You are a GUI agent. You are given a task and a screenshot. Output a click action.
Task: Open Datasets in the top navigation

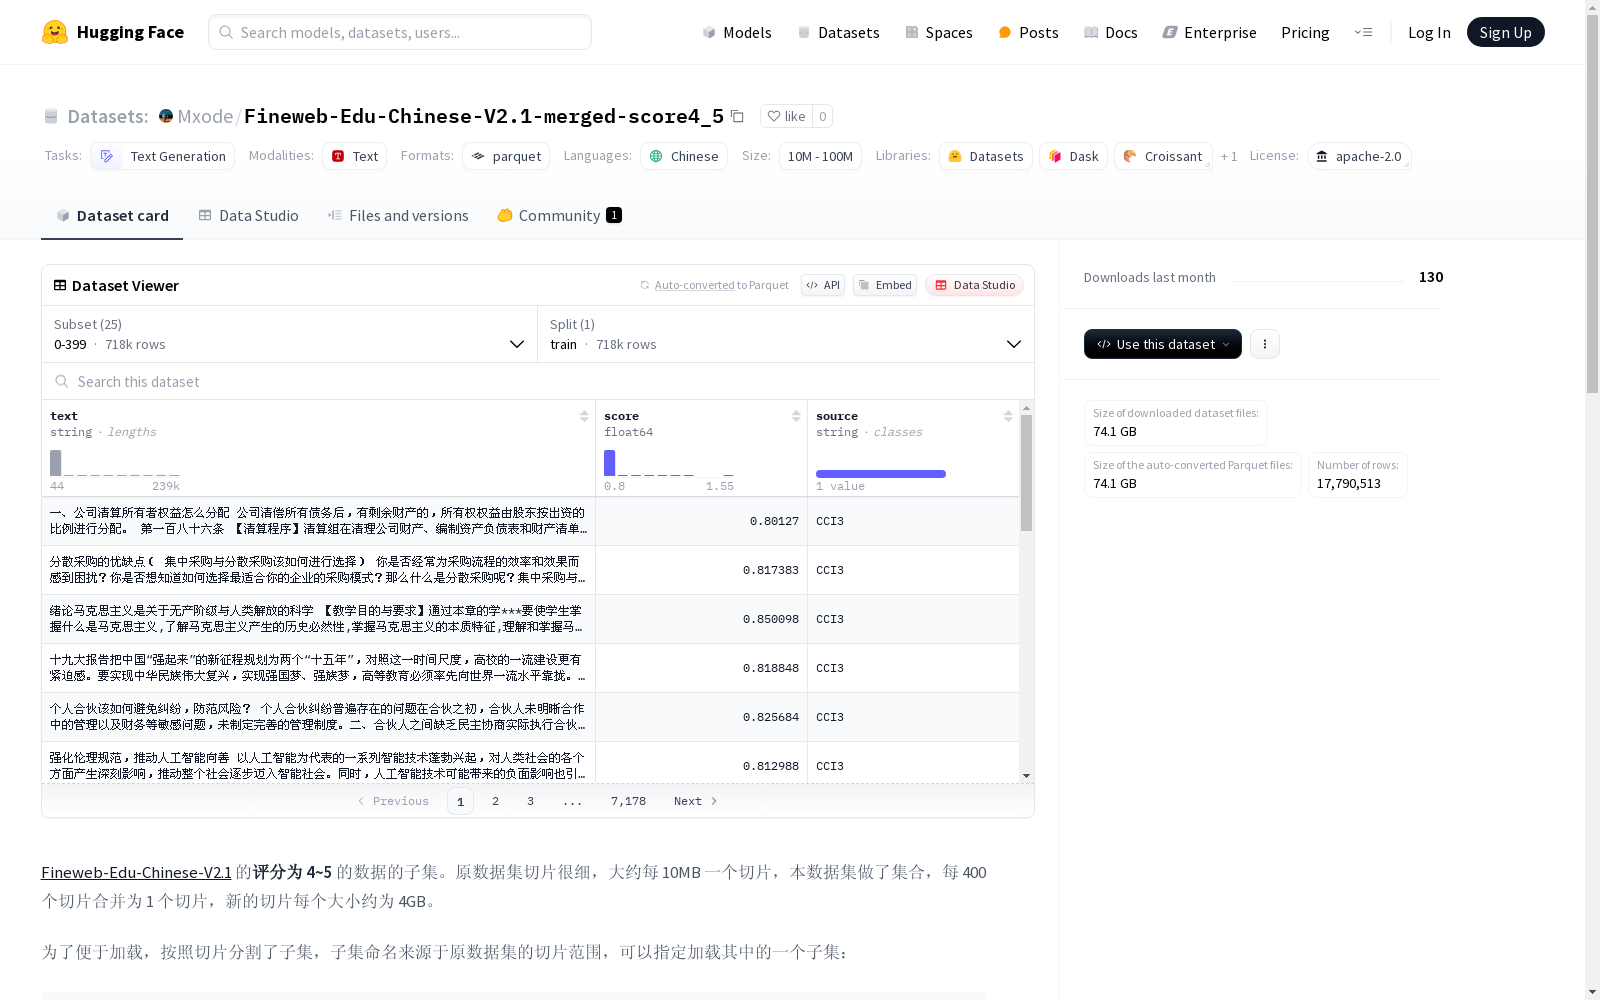tap(838, 32)
